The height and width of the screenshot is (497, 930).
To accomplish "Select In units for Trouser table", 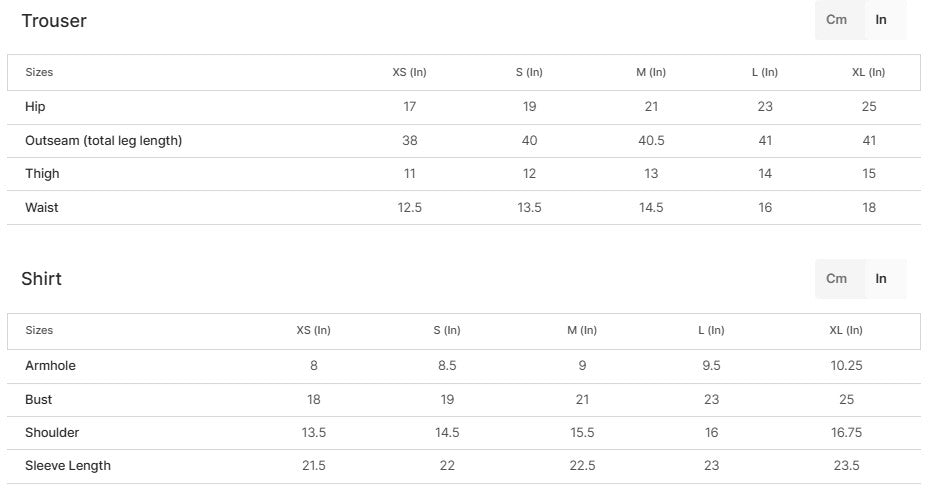I will 881,20.
